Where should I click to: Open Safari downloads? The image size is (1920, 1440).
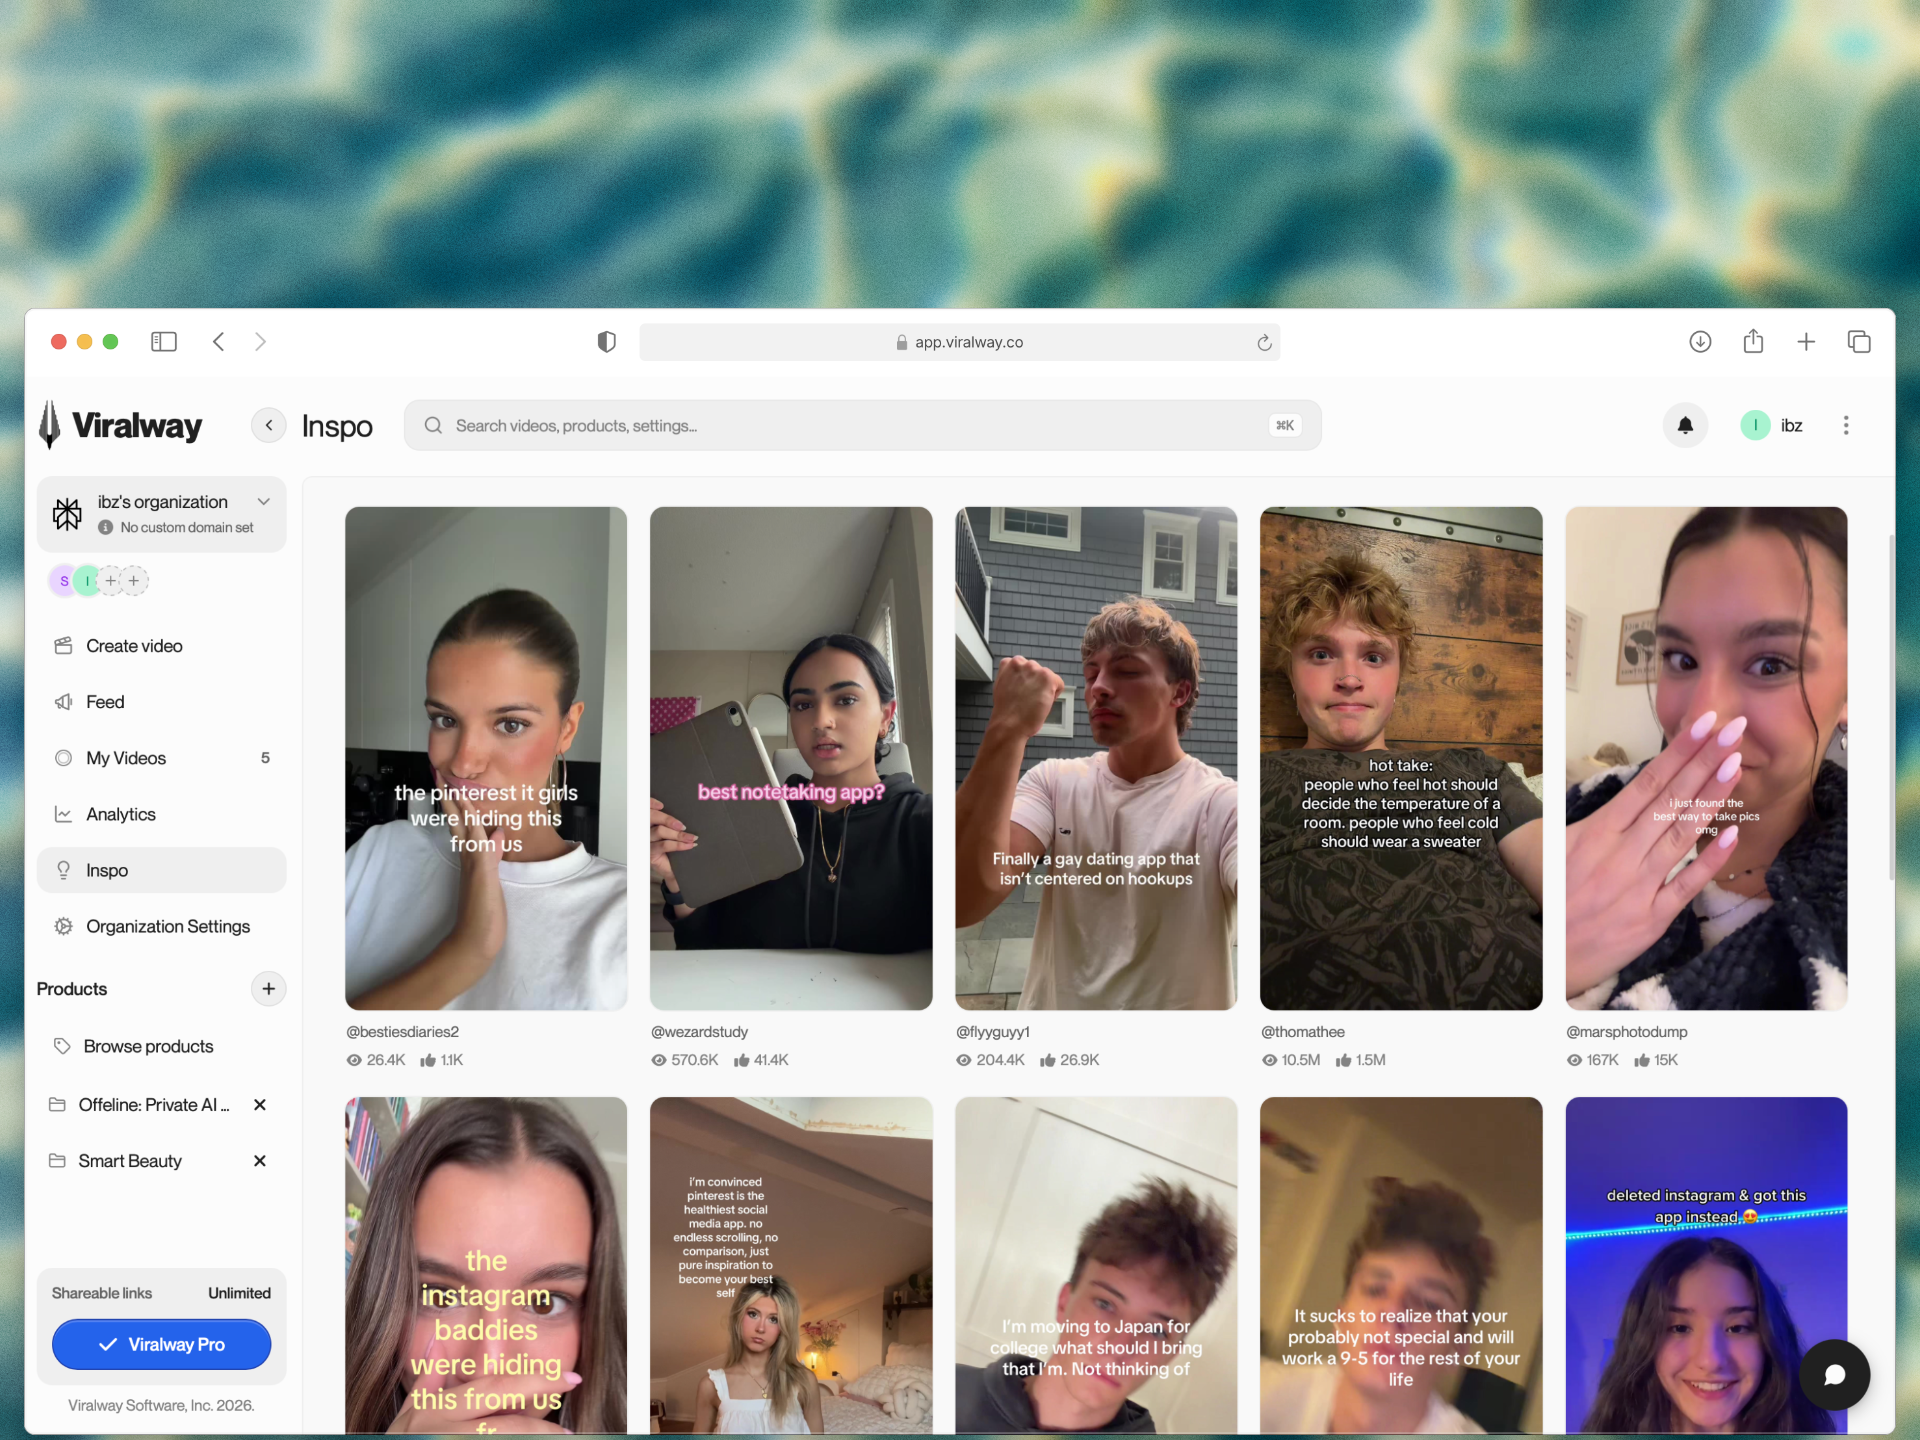(x=1700, y=342)
